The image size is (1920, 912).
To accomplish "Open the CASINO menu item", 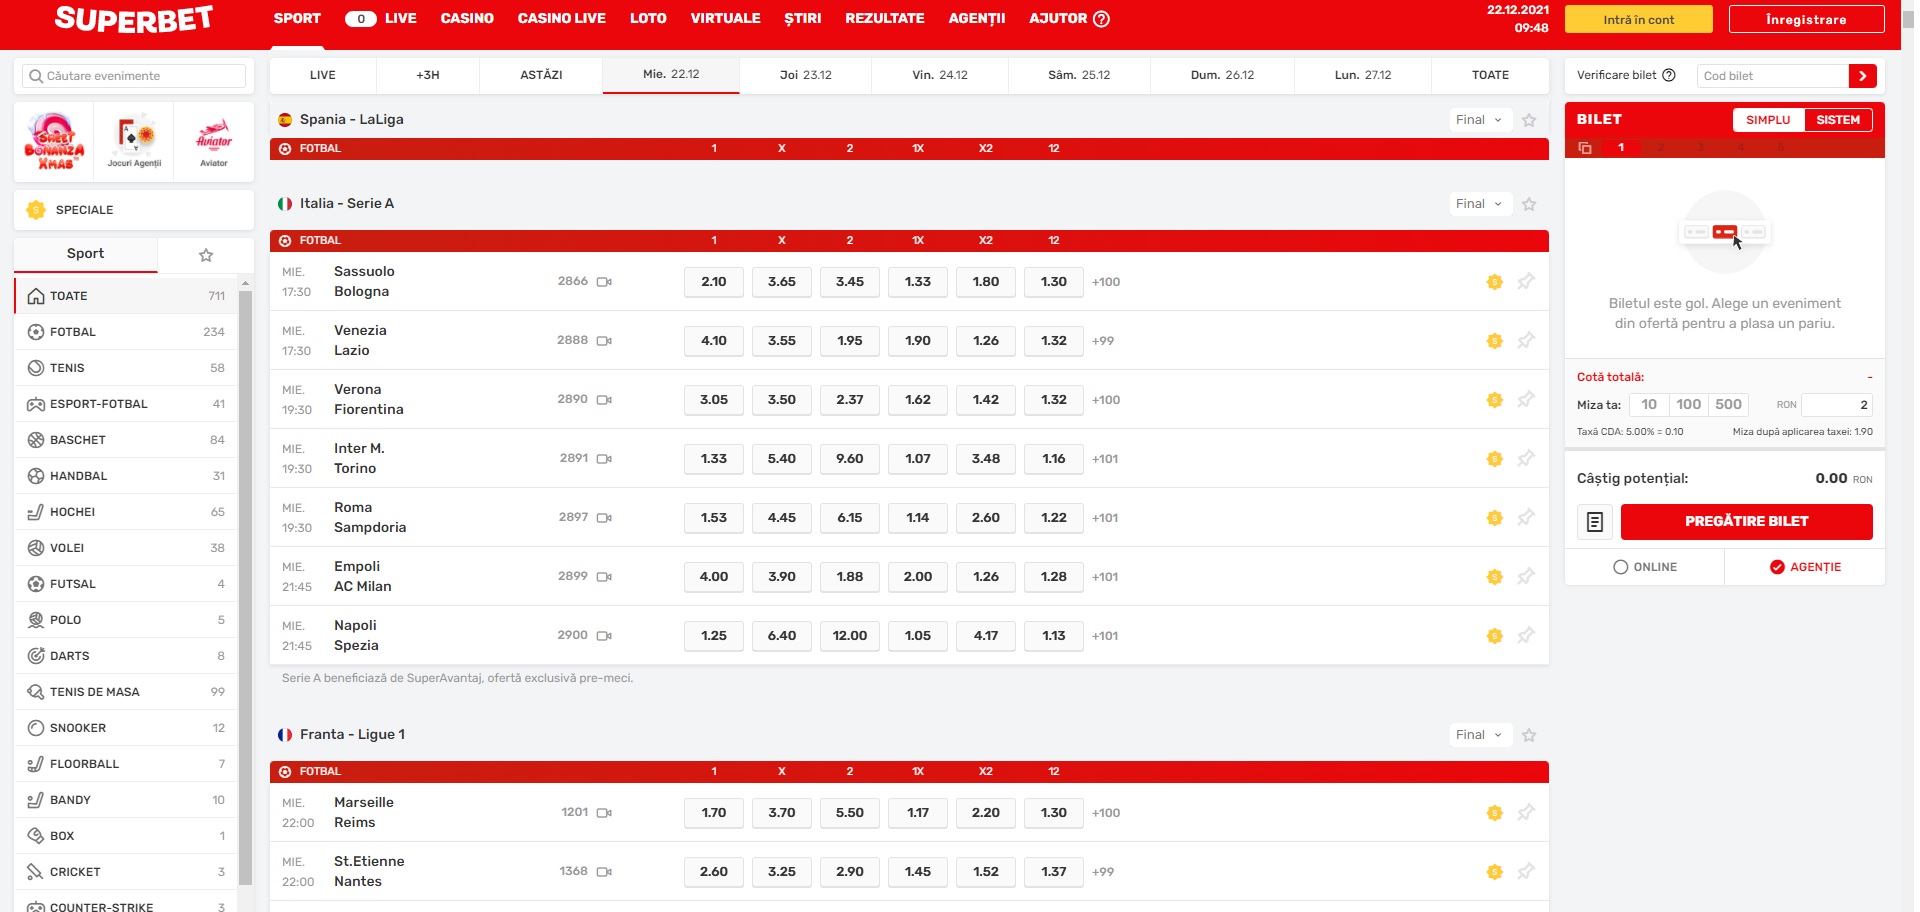I will click(467, 19).
